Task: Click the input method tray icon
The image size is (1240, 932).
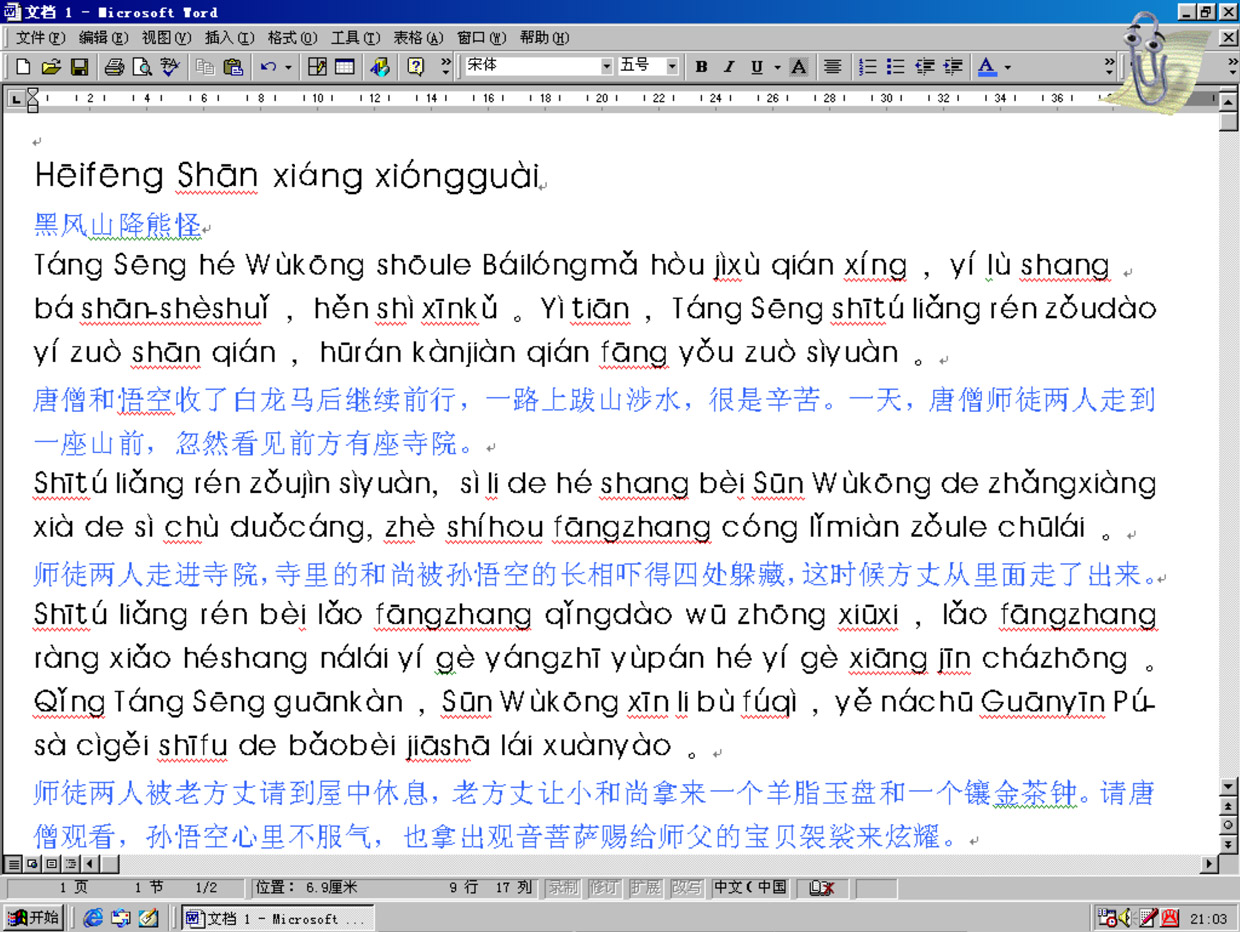Action: click(1170, 917)
